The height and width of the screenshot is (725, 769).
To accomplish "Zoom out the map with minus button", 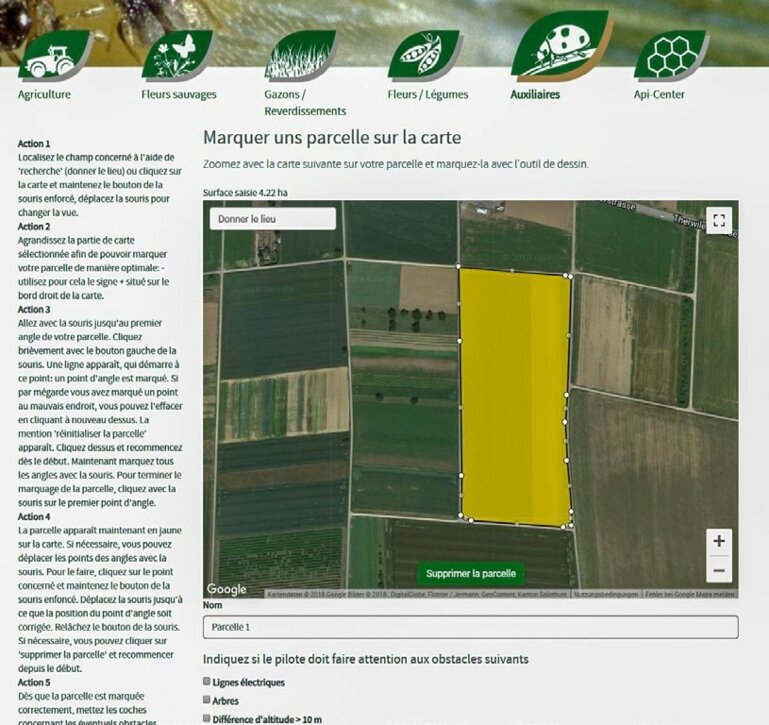I will tap(718, 571).
